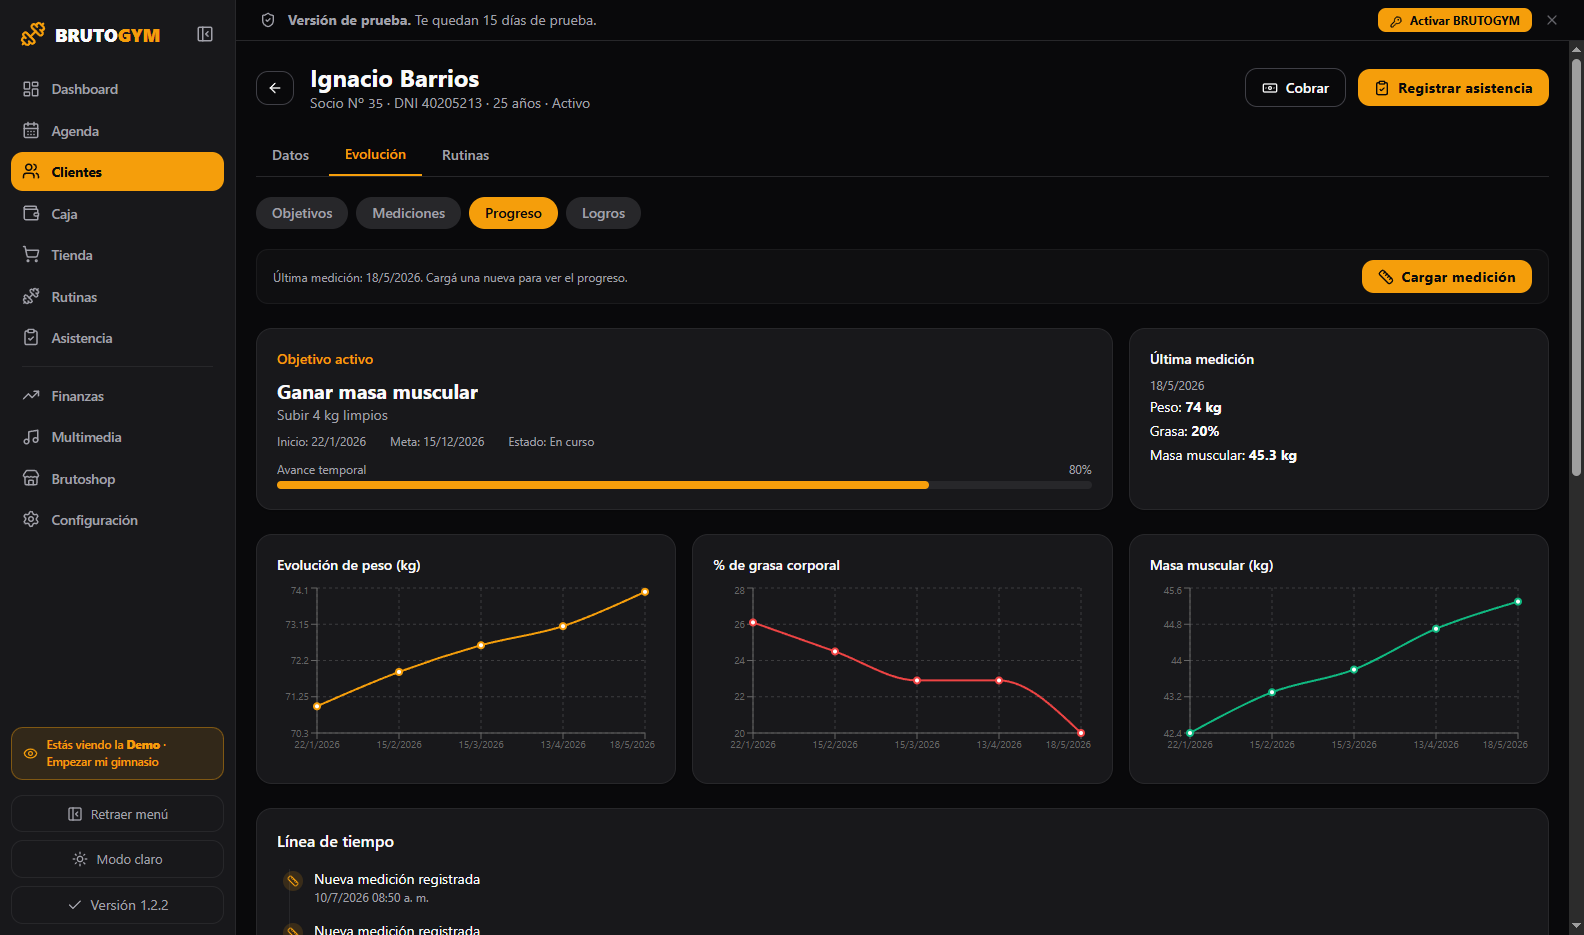
Task: Click Activar BRUTOGYM button
Action: pyautogui.click(x=1454, y=20)
